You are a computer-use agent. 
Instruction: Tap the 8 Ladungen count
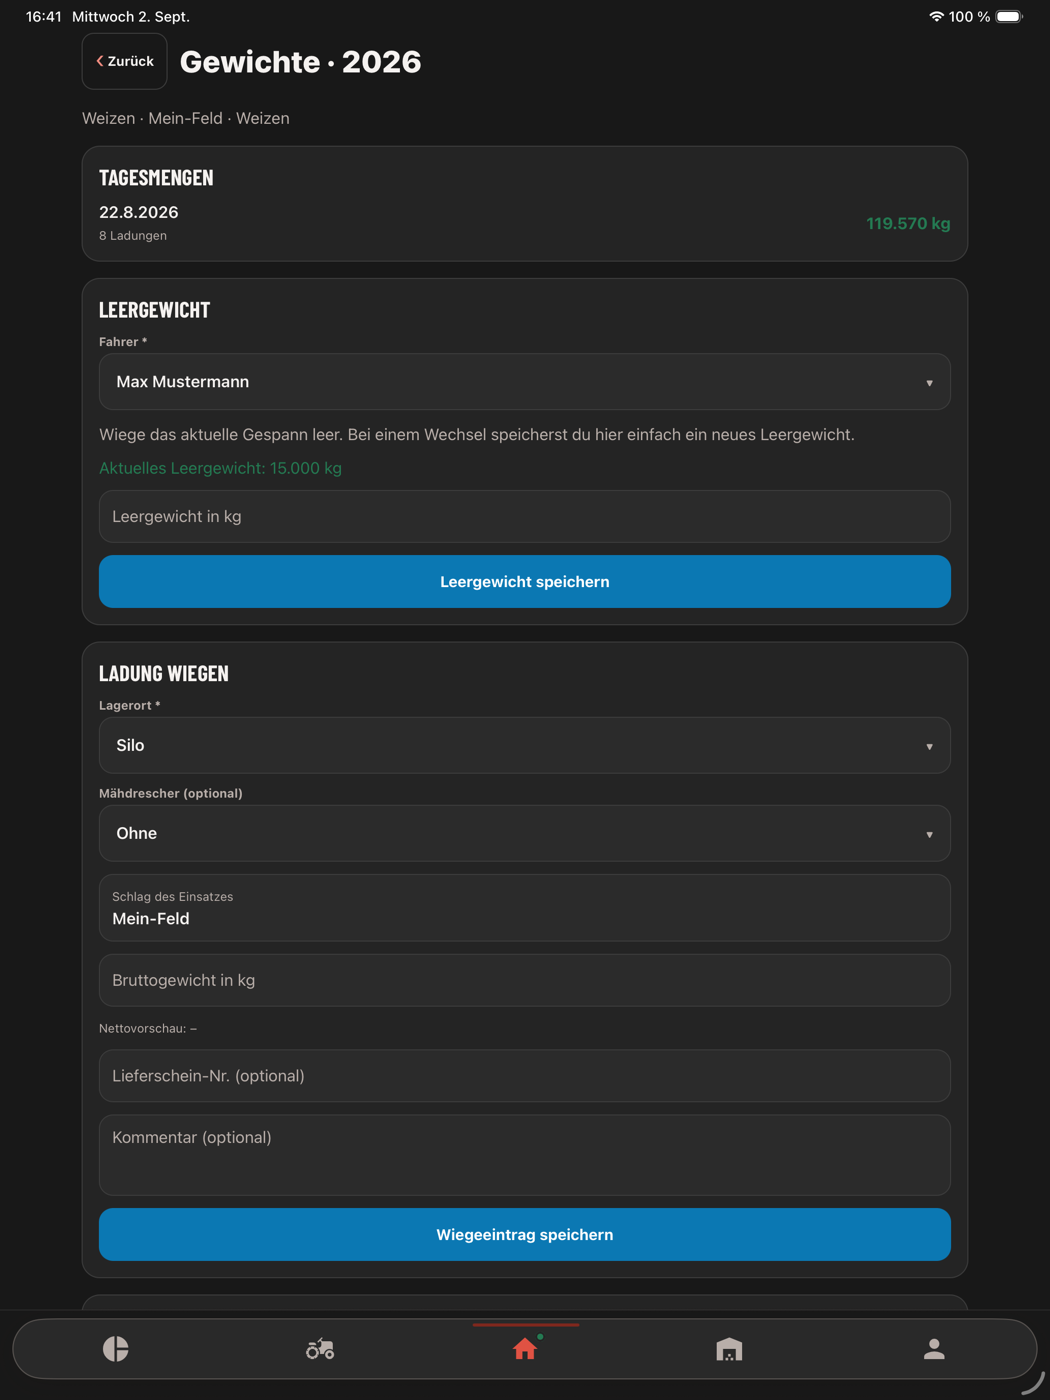pyautogui.click(x=133, y=236)
